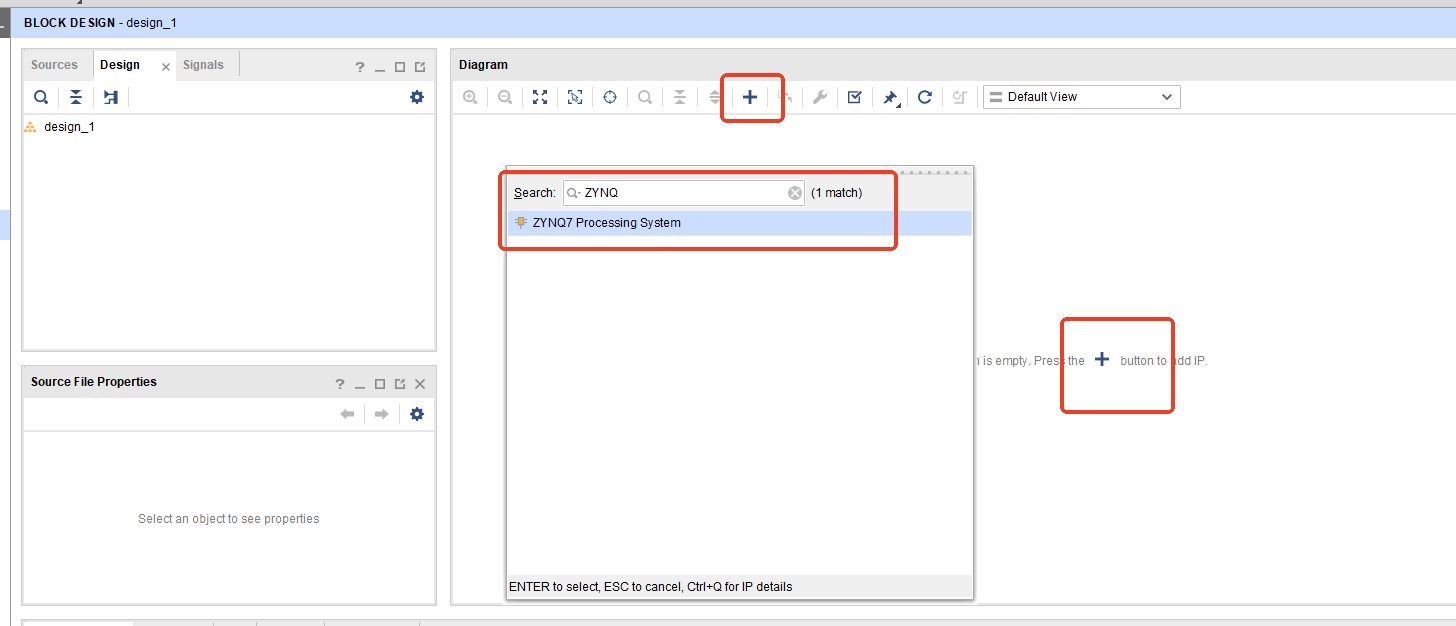Open help for Source File Properties
The image size is (1456, 626).
(340, 384)
